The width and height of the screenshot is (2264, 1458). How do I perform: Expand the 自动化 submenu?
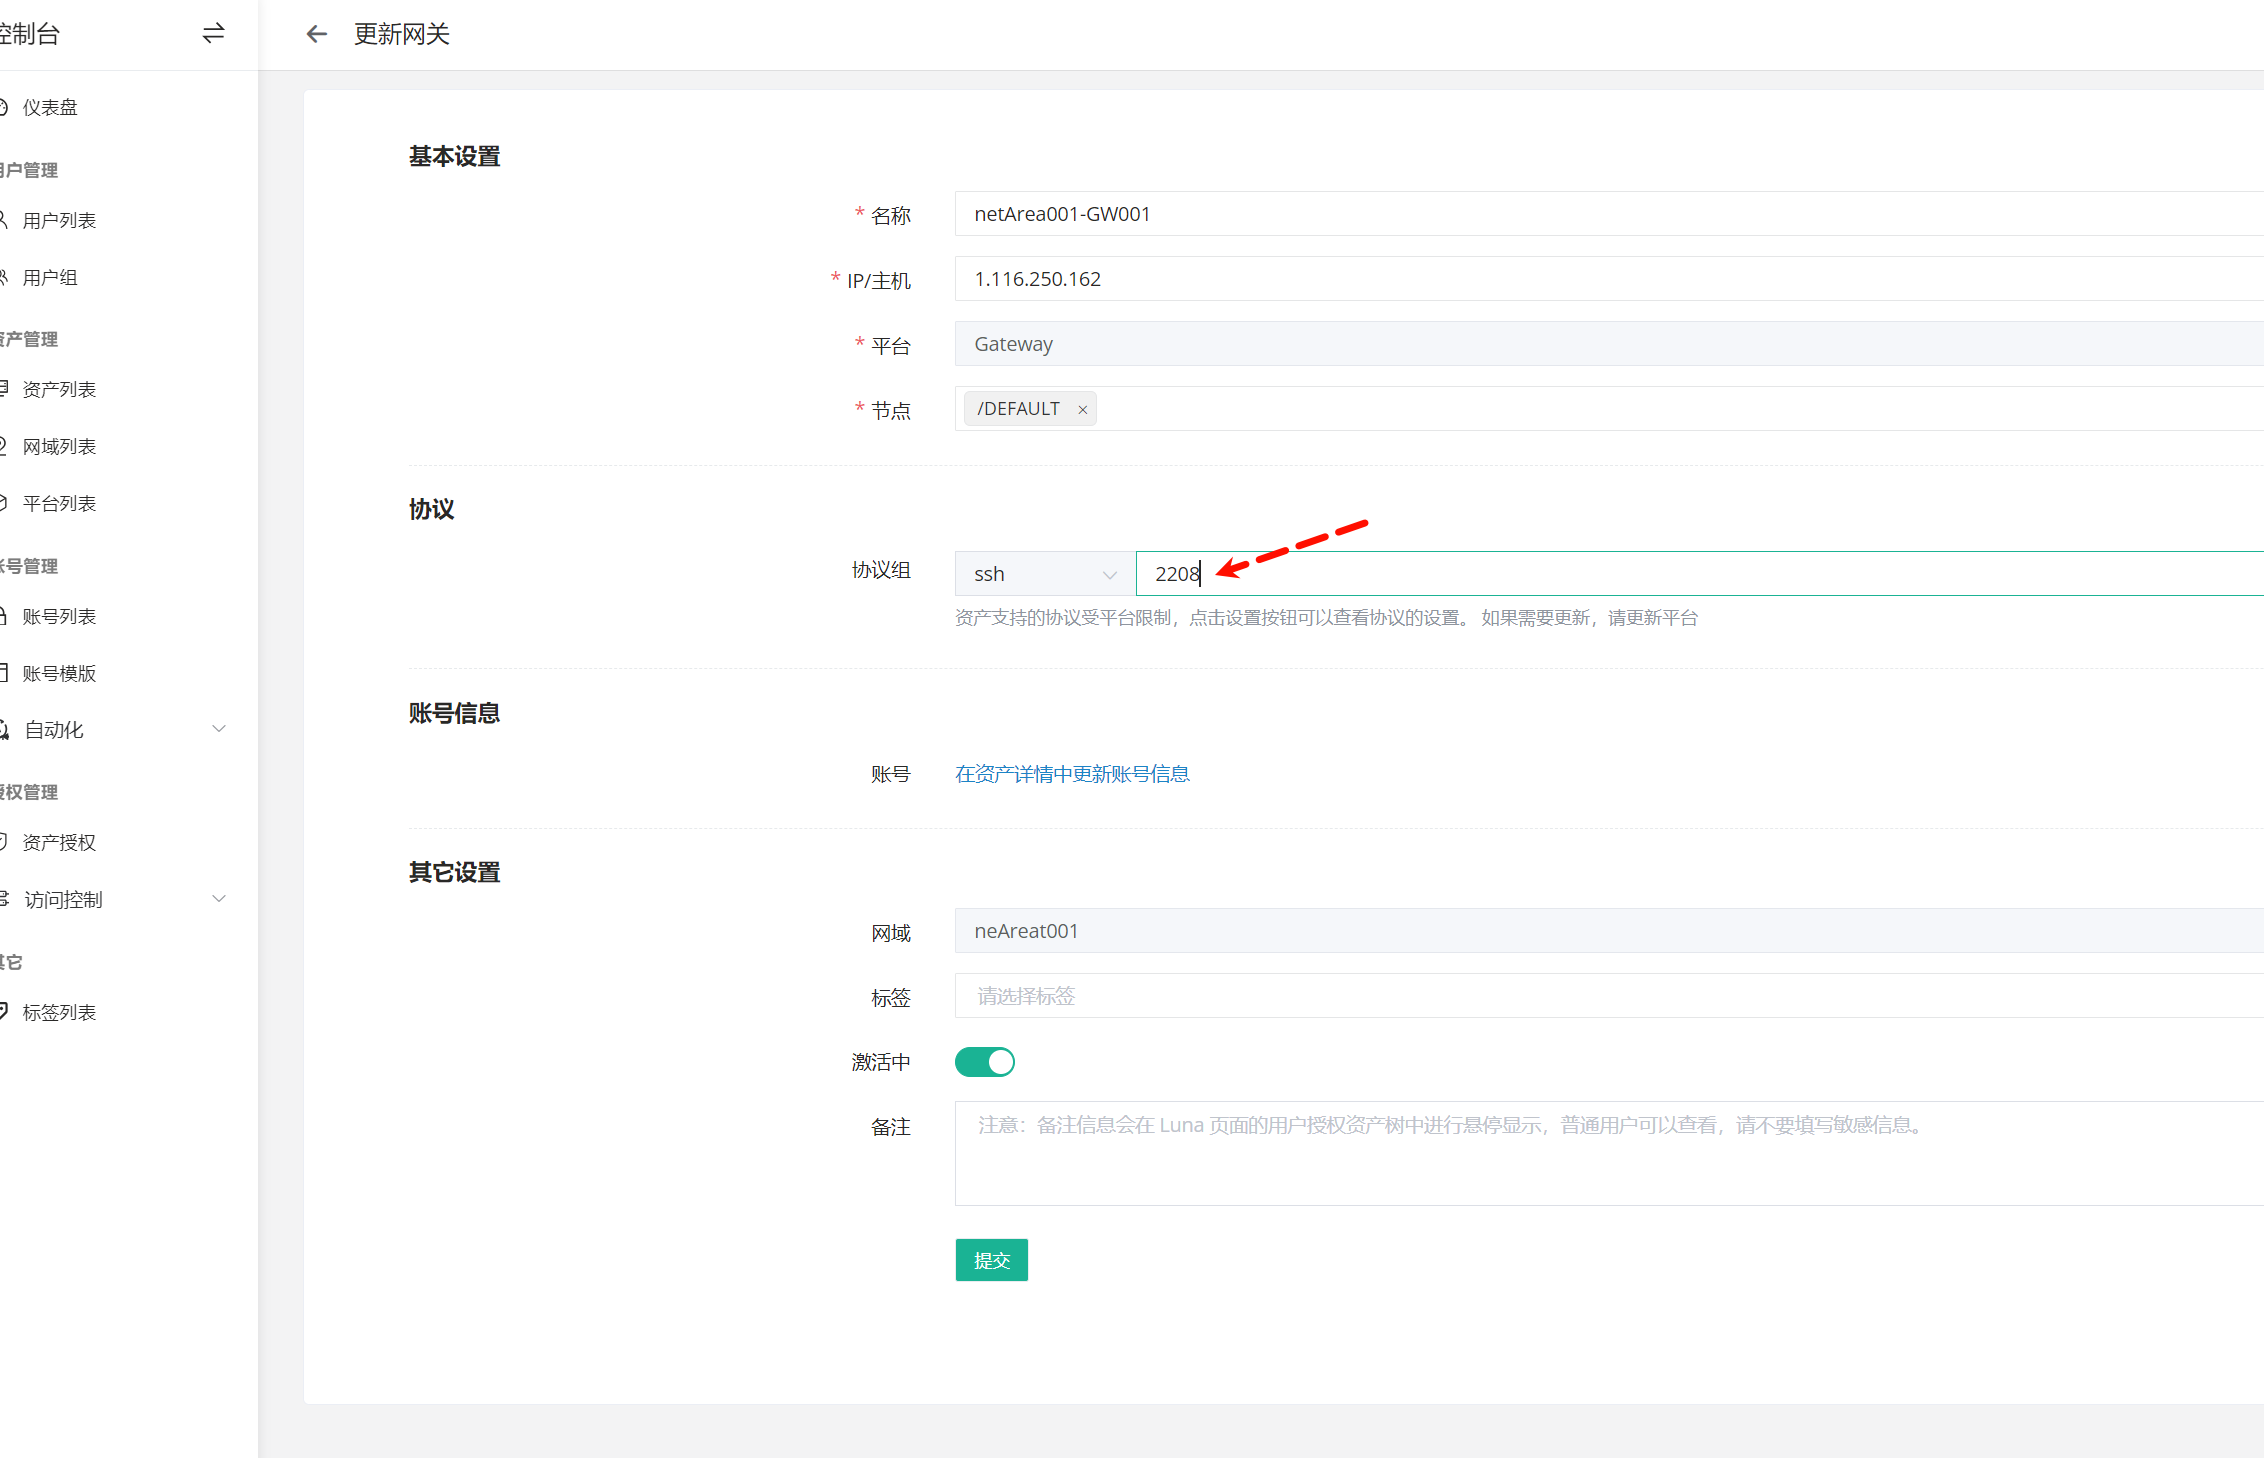(x=219, y=729)
